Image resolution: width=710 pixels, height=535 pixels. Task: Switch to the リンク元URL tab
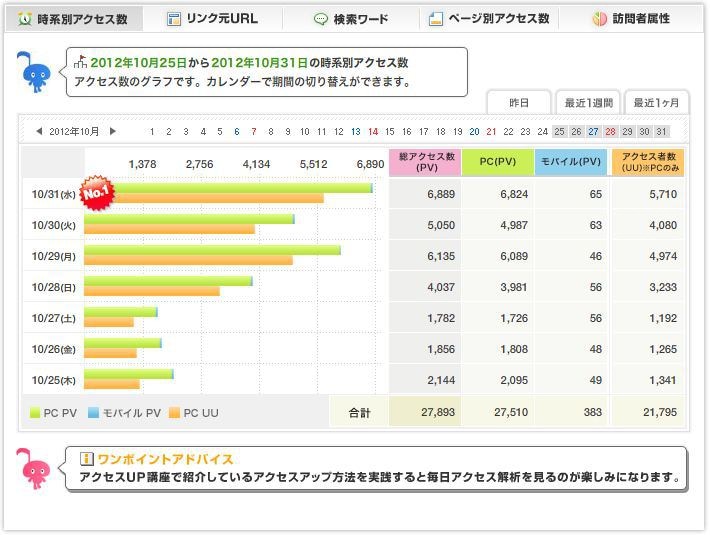212,19
